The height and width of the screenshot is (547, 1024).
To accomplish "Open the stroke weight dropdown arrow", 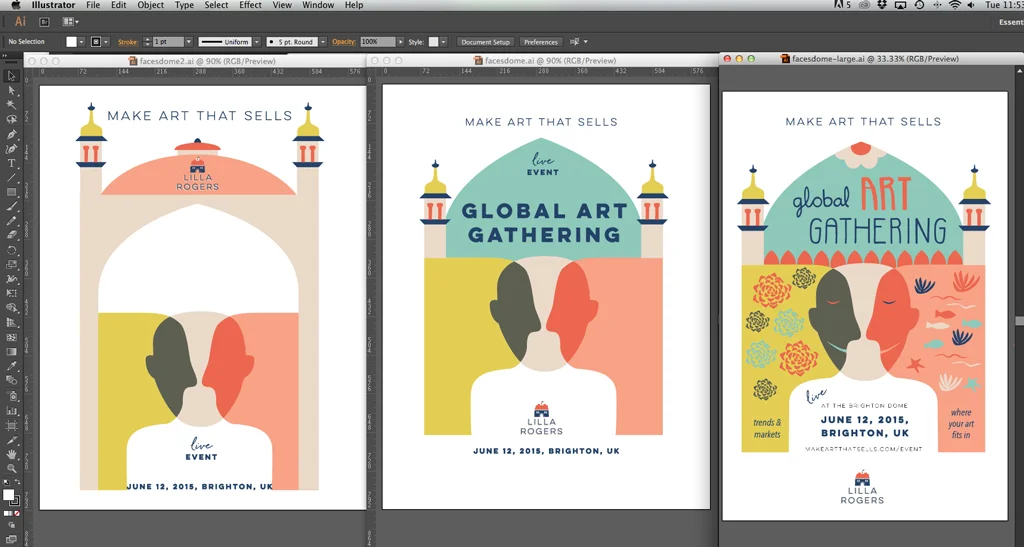I will pos(189,42).
